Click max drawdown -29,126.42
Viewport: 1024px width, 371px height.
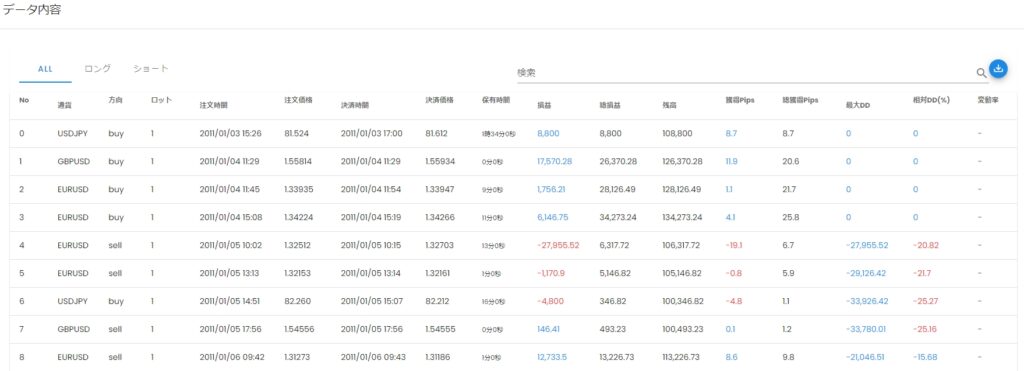[865, 274]
